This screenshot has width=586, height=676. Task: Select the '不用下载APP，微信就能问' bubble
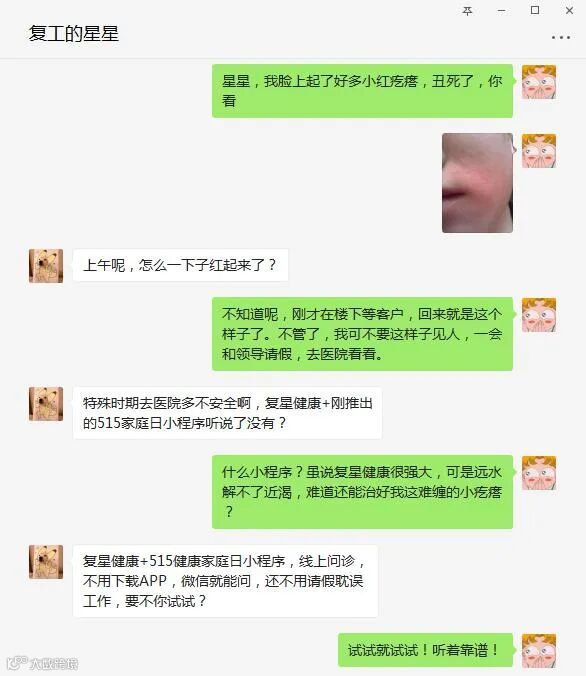pos(226,581)
